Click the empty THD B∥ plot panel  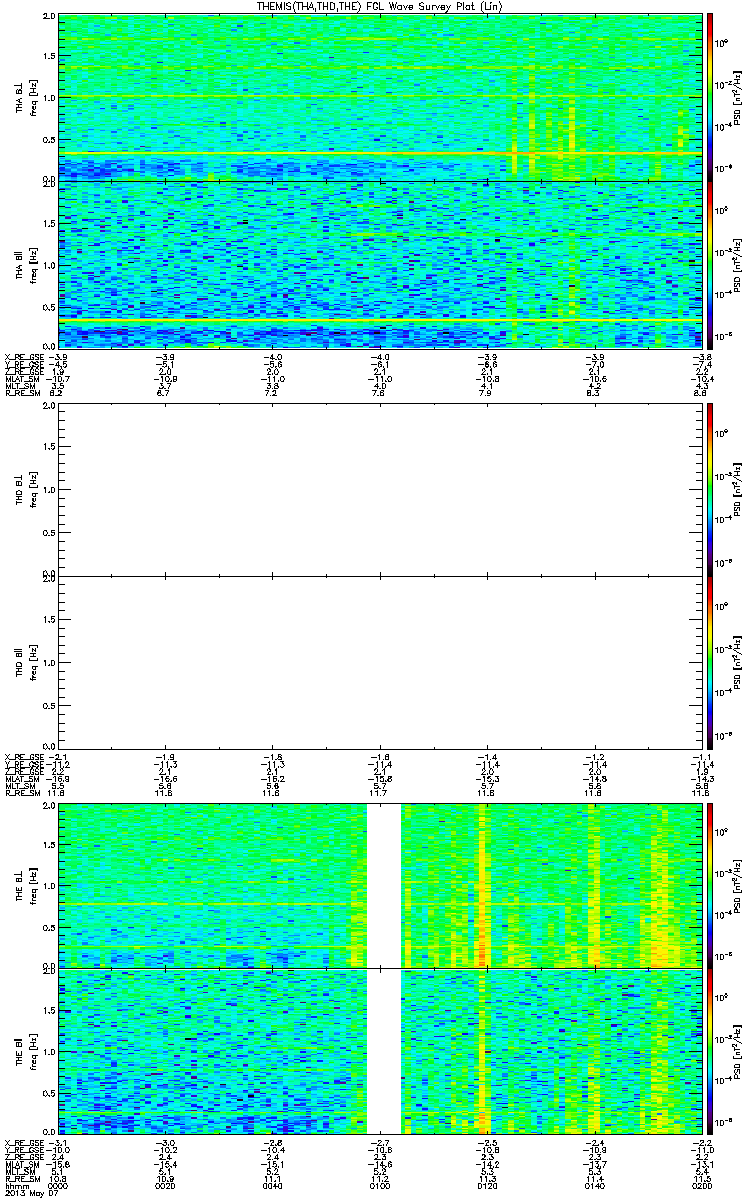tap(381, 662)
